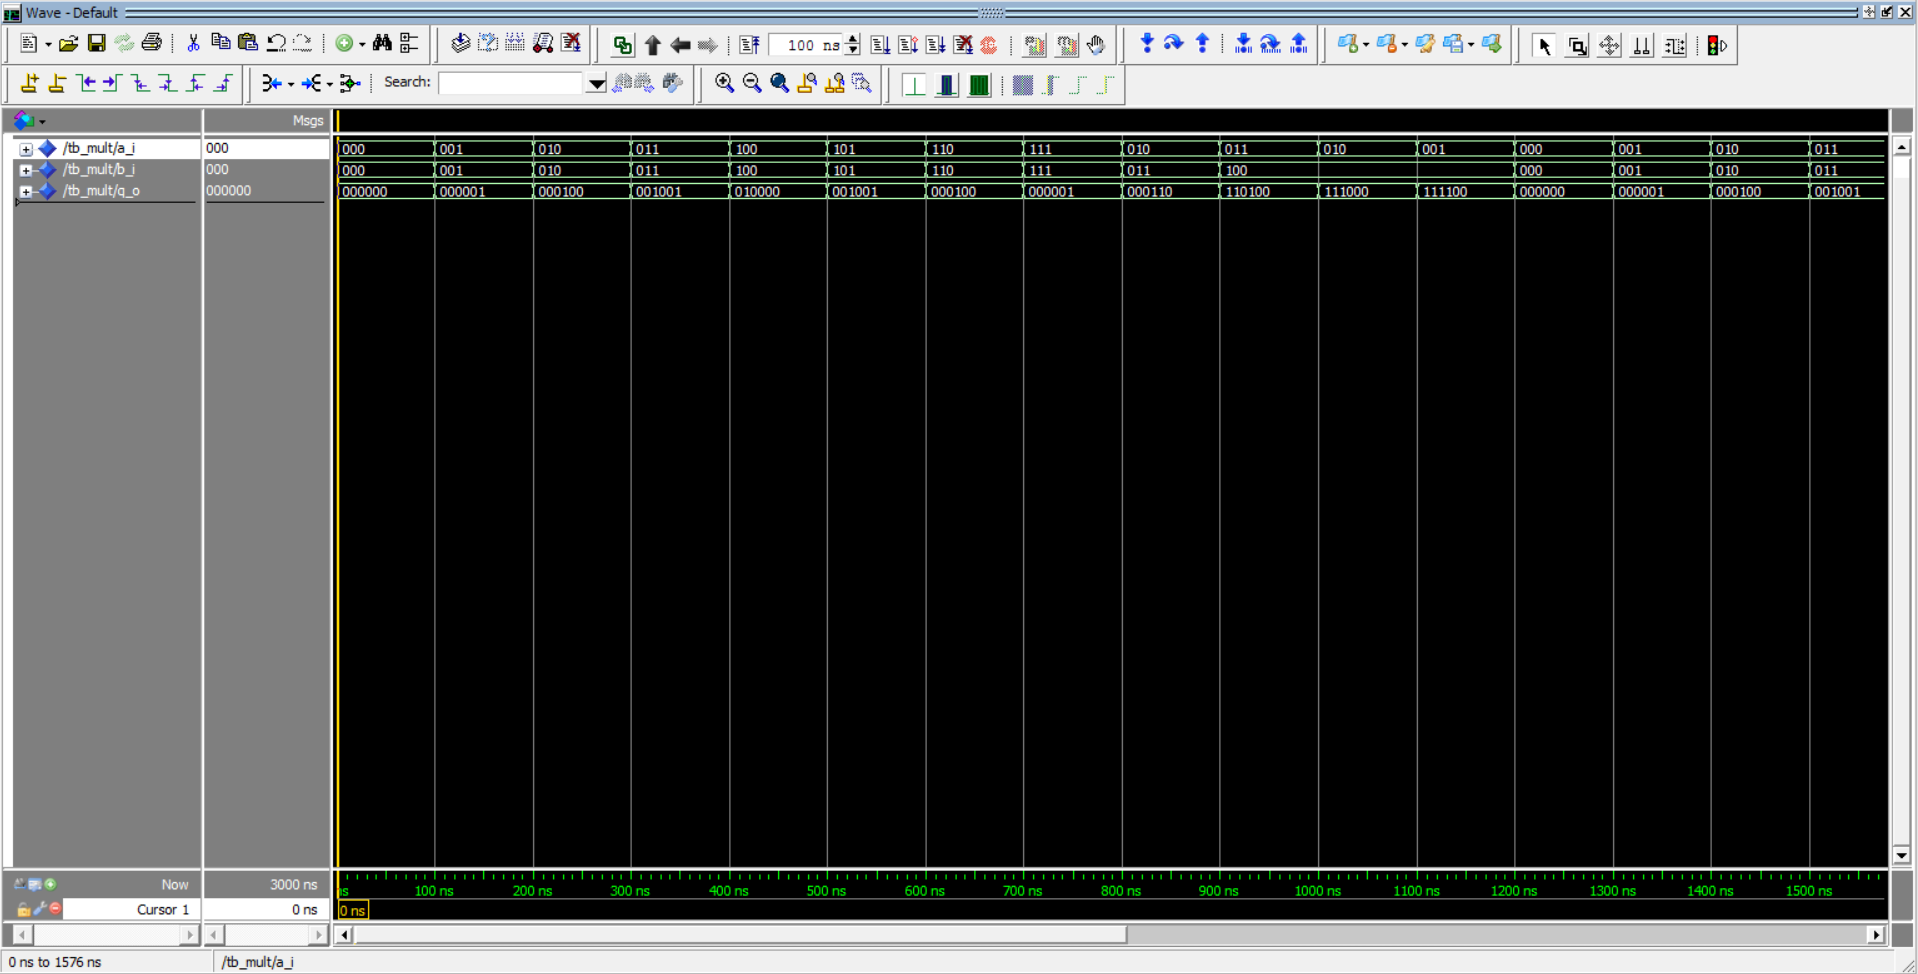The image size is (1918, 974).
Task: Click the 500 ns timeline label
Action: (x=826, y=891)
